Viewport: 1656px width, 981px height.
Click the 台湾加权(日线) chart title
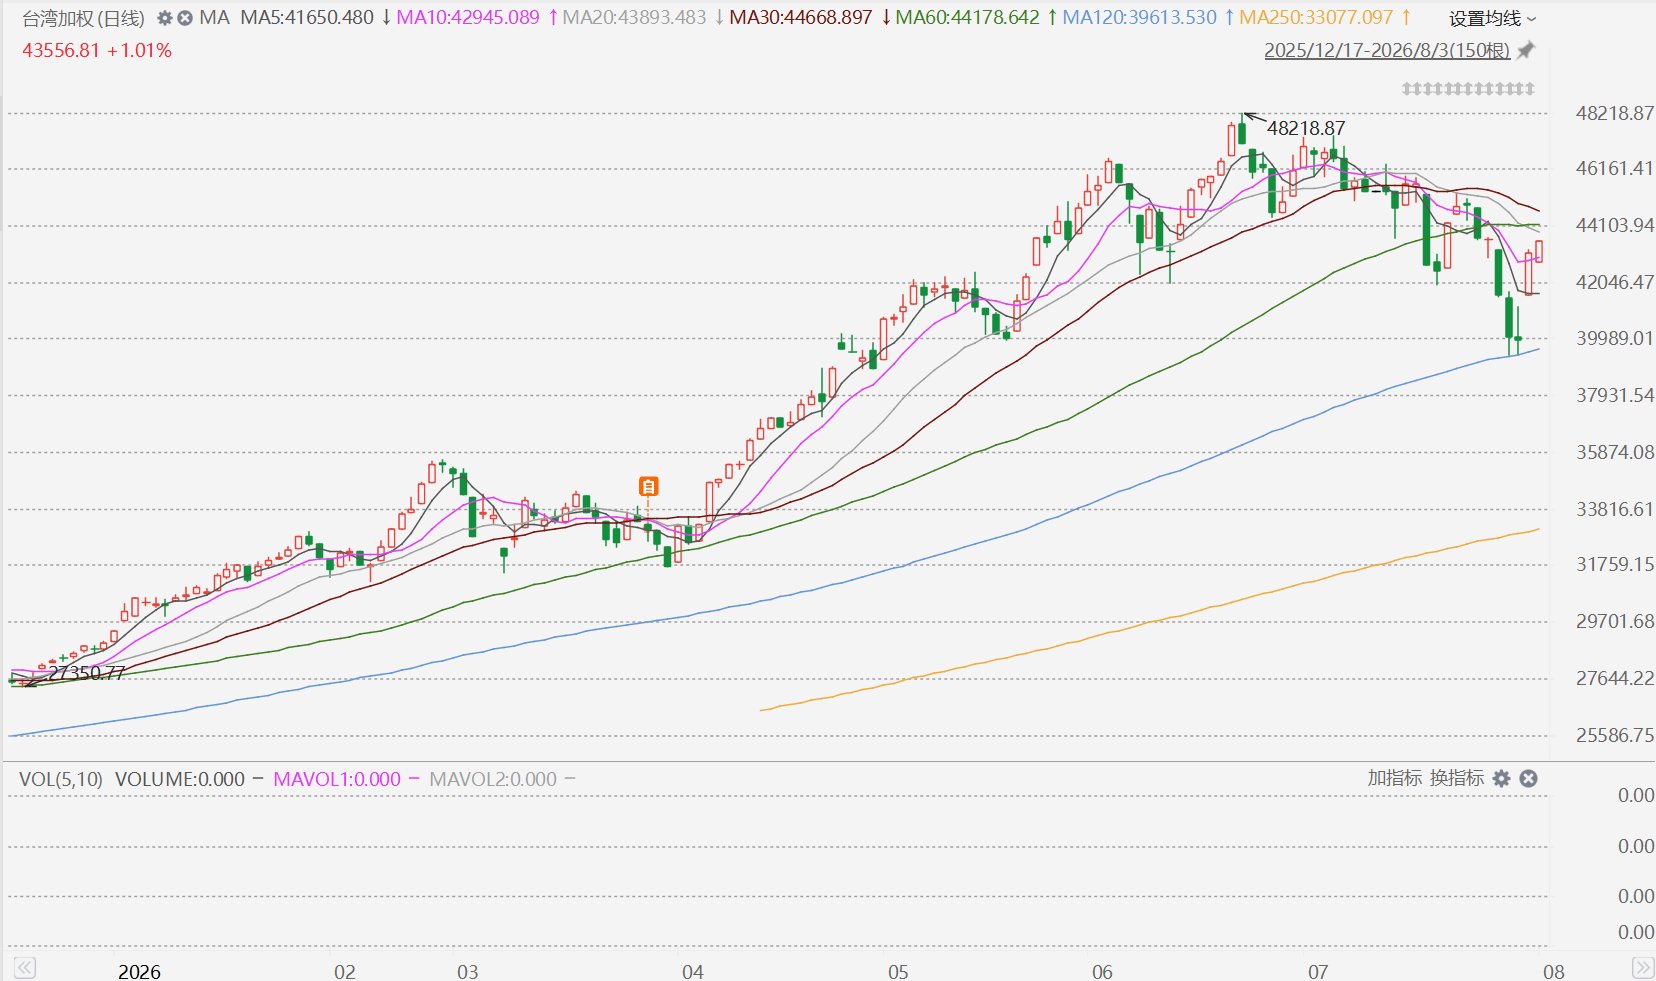click(83, 18)
